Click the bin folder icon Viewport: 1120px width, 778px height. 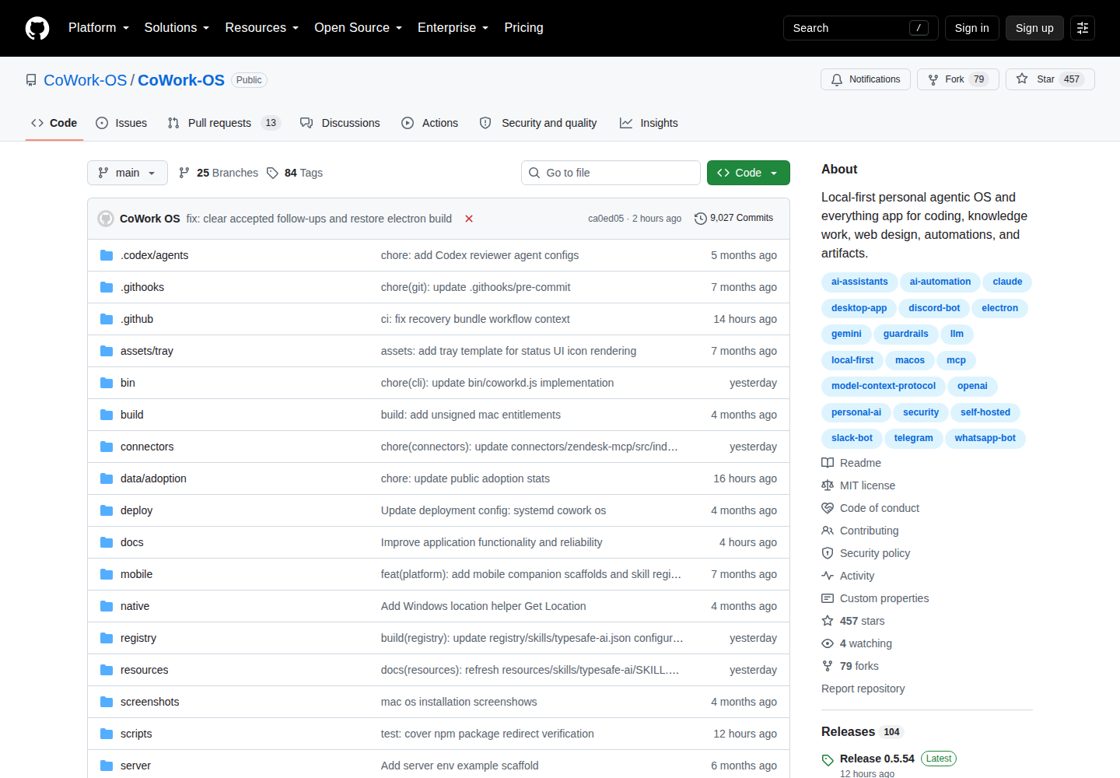pyautogui.click(x=106, y=383)
